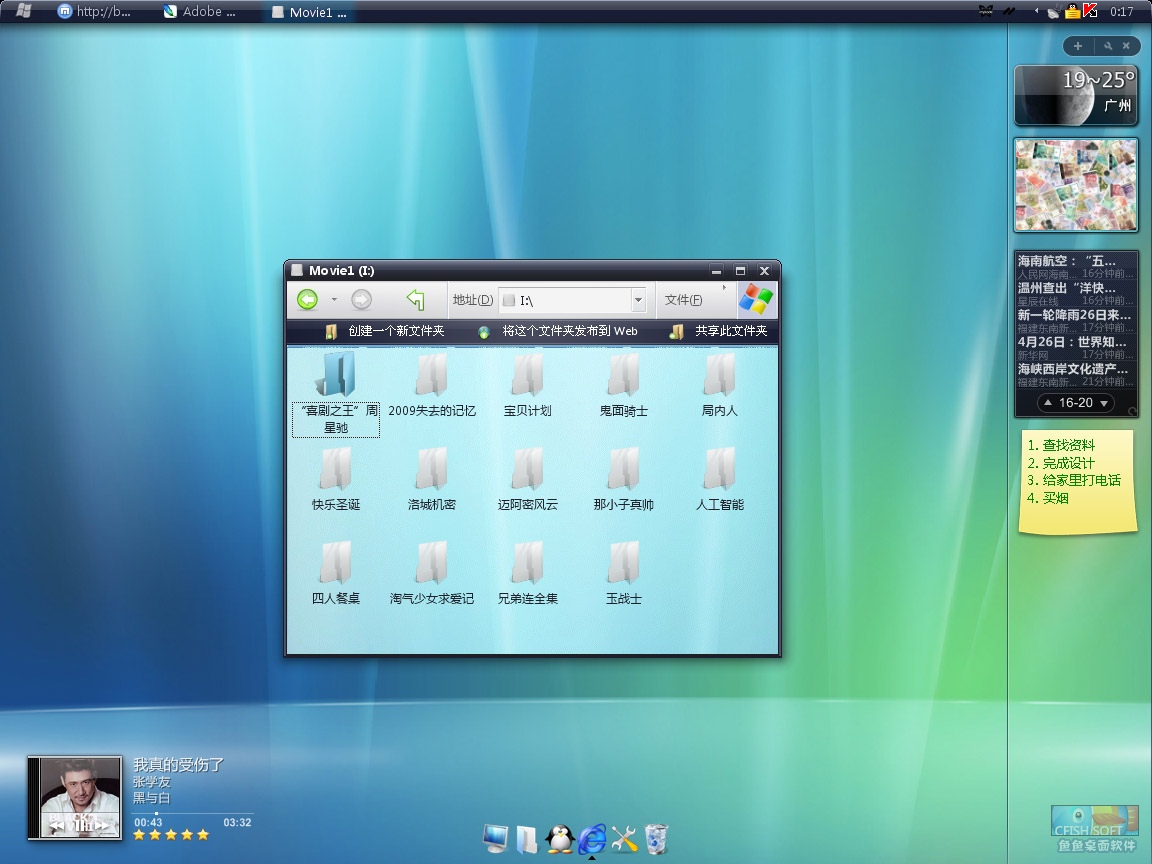Open the 文件(F) menu
Viewport: 1152px width, 864px height.
(683, 300)
